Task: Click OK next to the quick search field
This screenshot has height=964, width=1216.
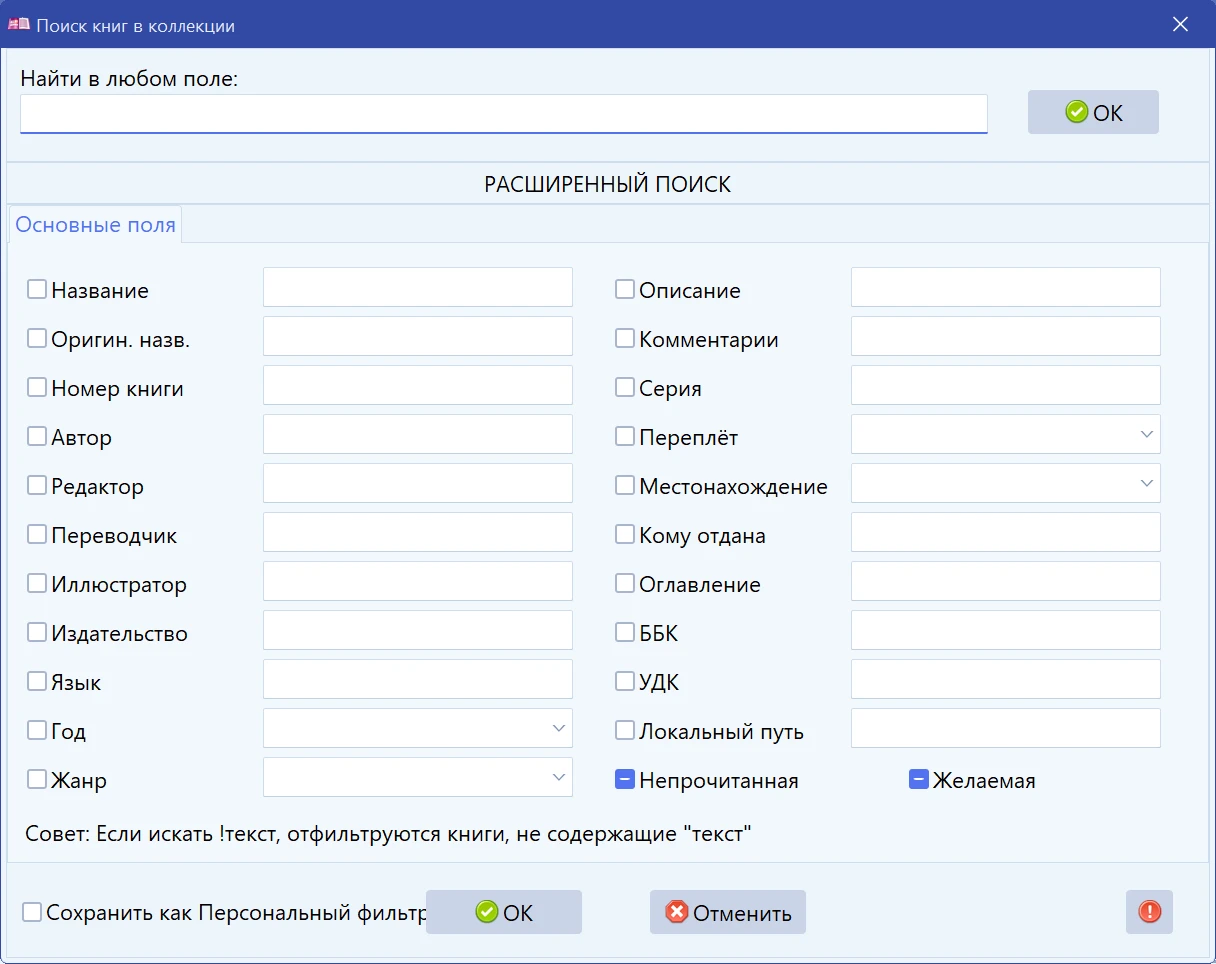Action: [x=1093, y=112]
